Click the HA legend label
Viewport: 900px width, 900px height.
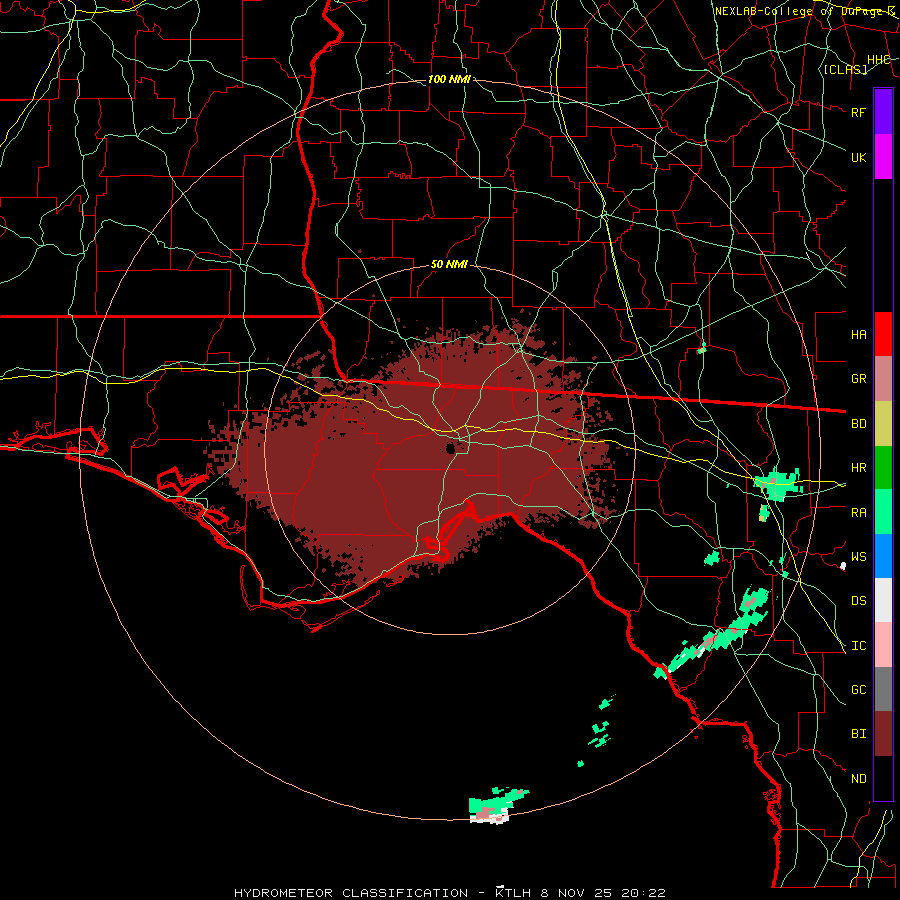click(x=858, y=334)
